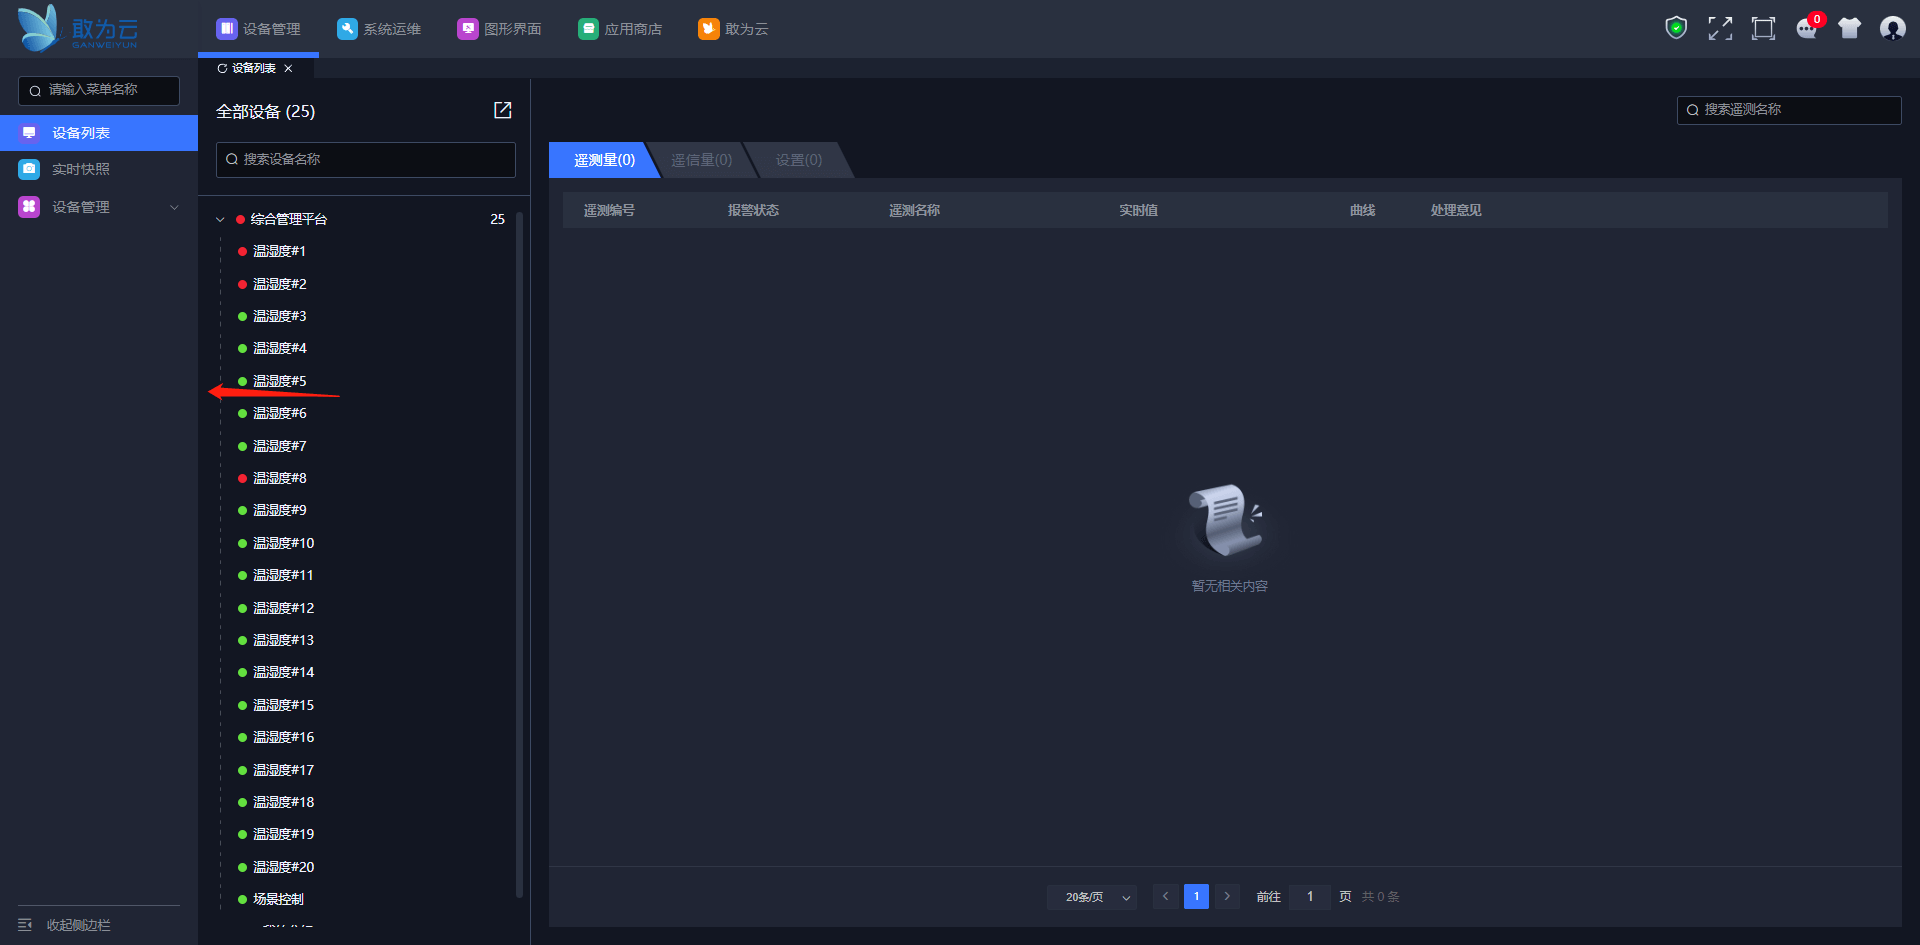Click the 系统运维 wrench icon
This screenshot has width=1920, height=945.
point(347,29)
